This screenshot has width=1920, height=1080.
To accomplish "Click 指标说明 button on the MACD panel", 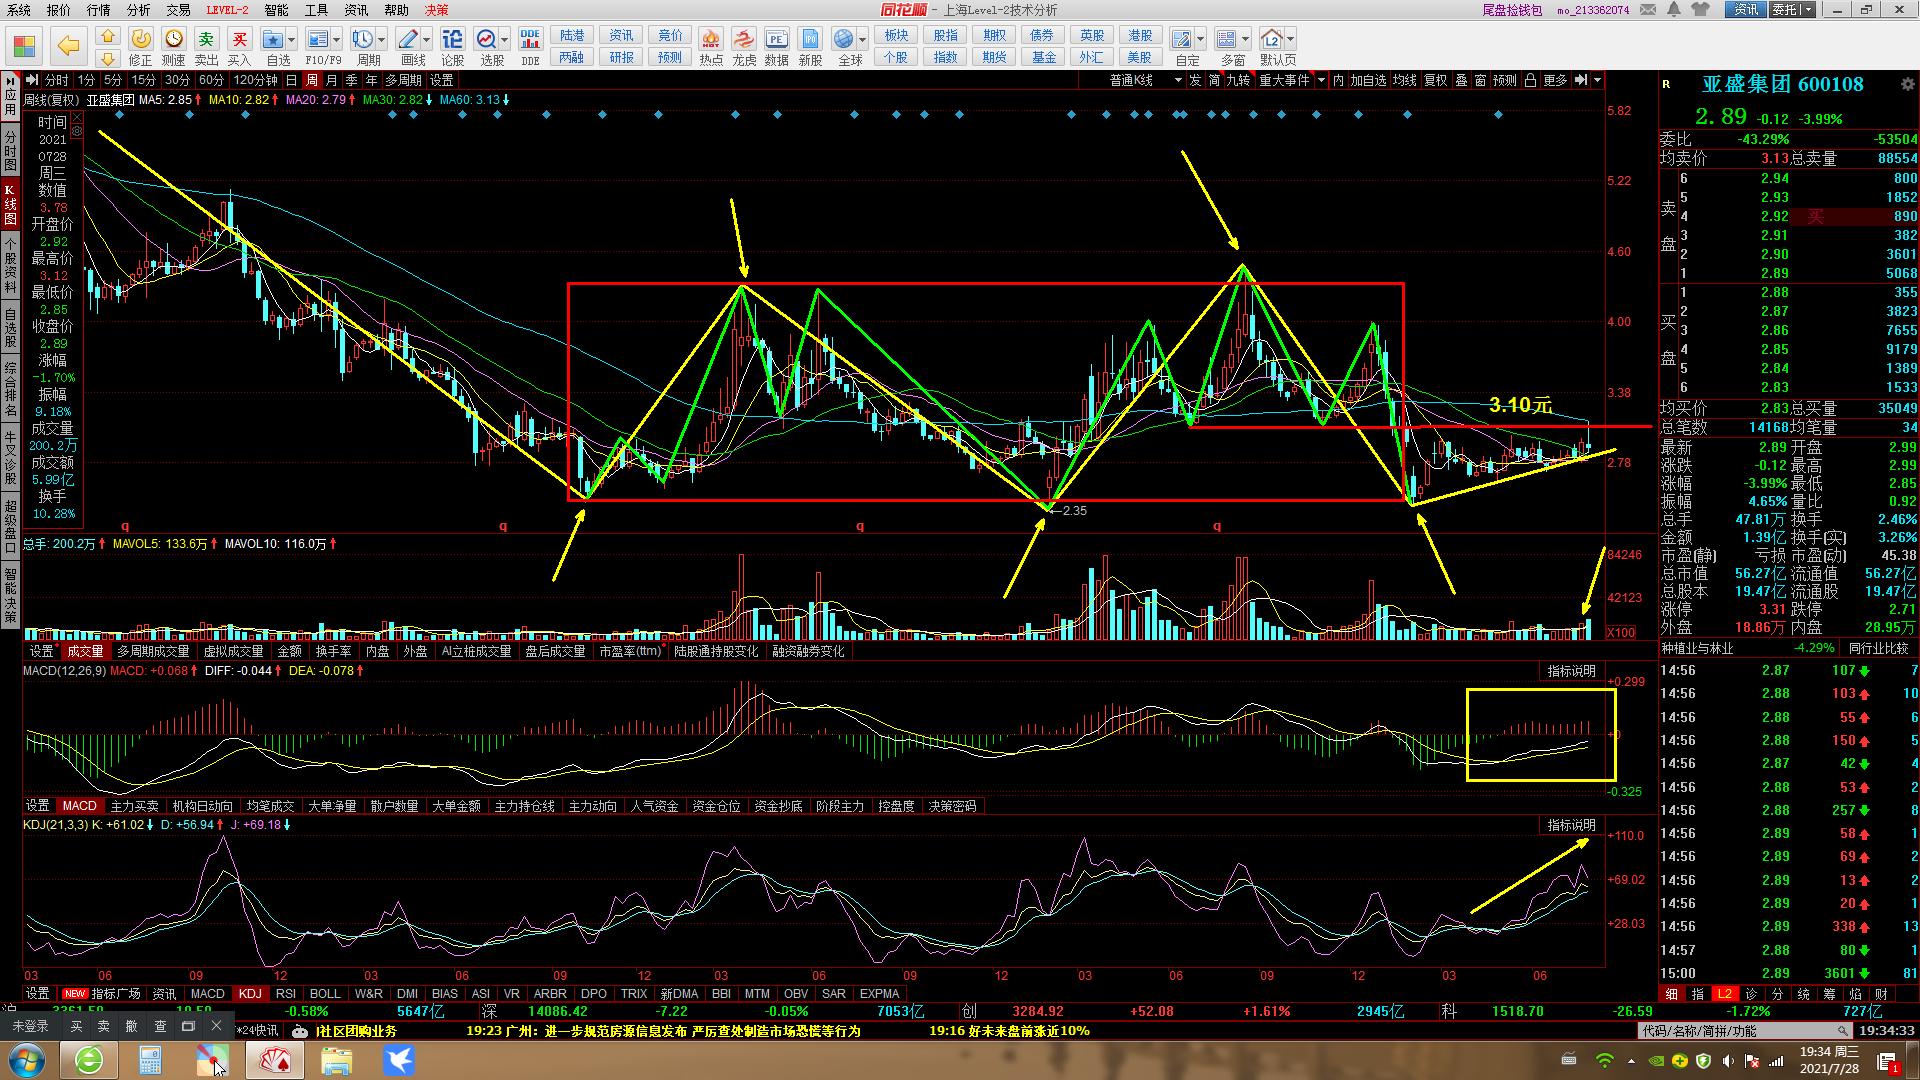I will pyautogui.click(x=1571, y=671).
